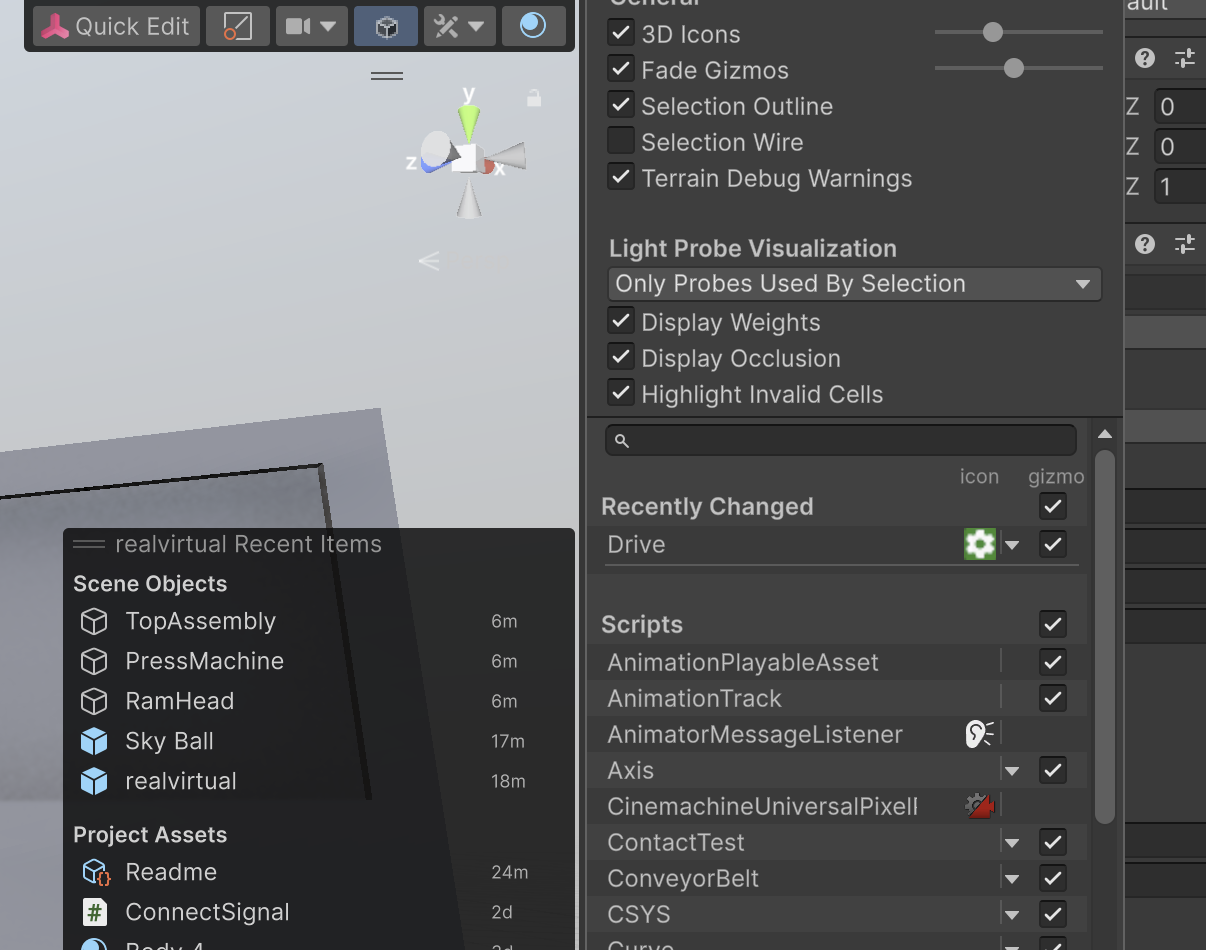1206x950 pixels.
Task: Toggle the 2D view mode icon
Action: (237, 26)
